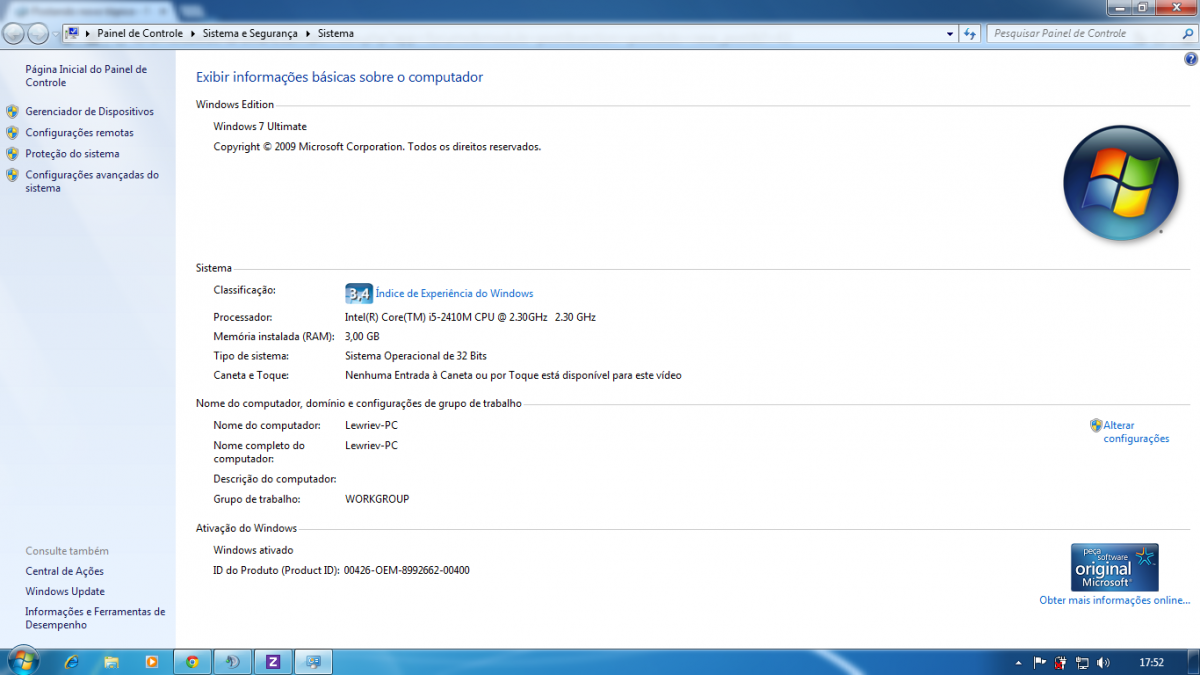Click the Lewriev-PC value beside Nome do computador

[371, 425]
